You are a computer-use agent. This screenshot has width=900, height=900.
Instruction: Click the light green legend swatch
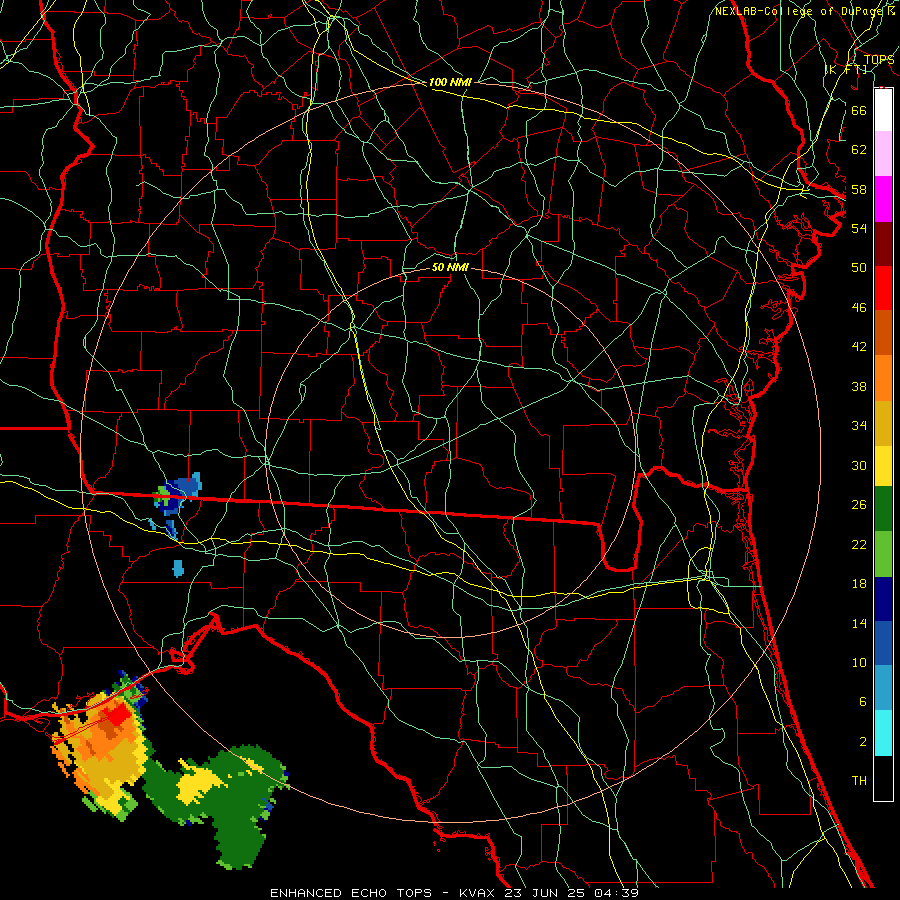[883, 554]
